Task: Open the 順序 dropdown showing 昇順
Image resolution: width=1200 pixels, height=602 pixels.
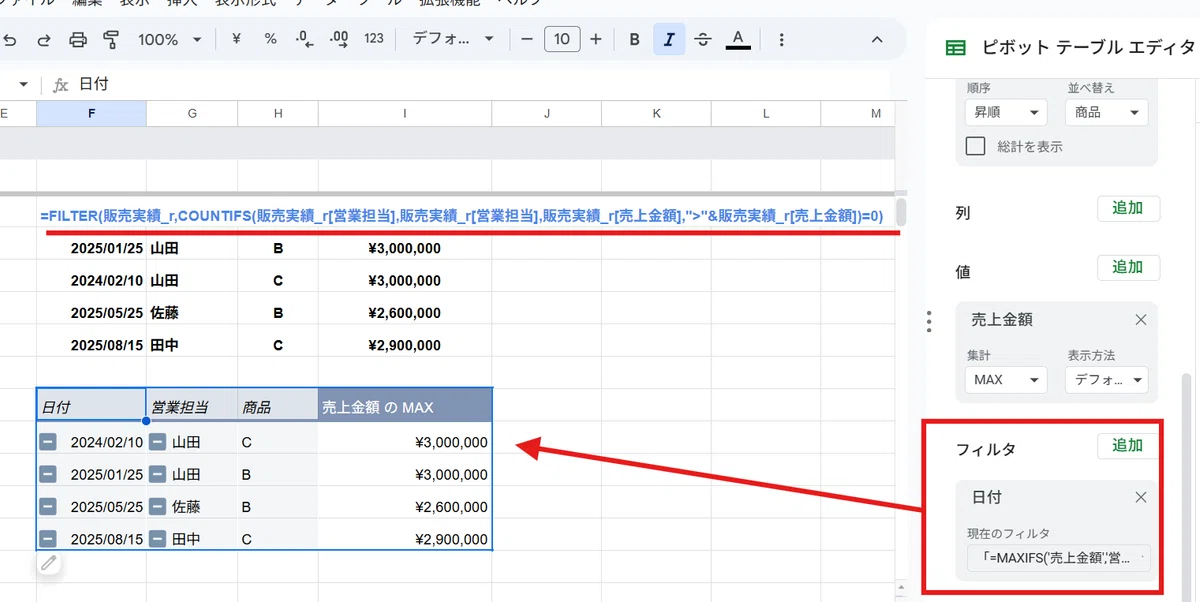Action: (1005, 113)
